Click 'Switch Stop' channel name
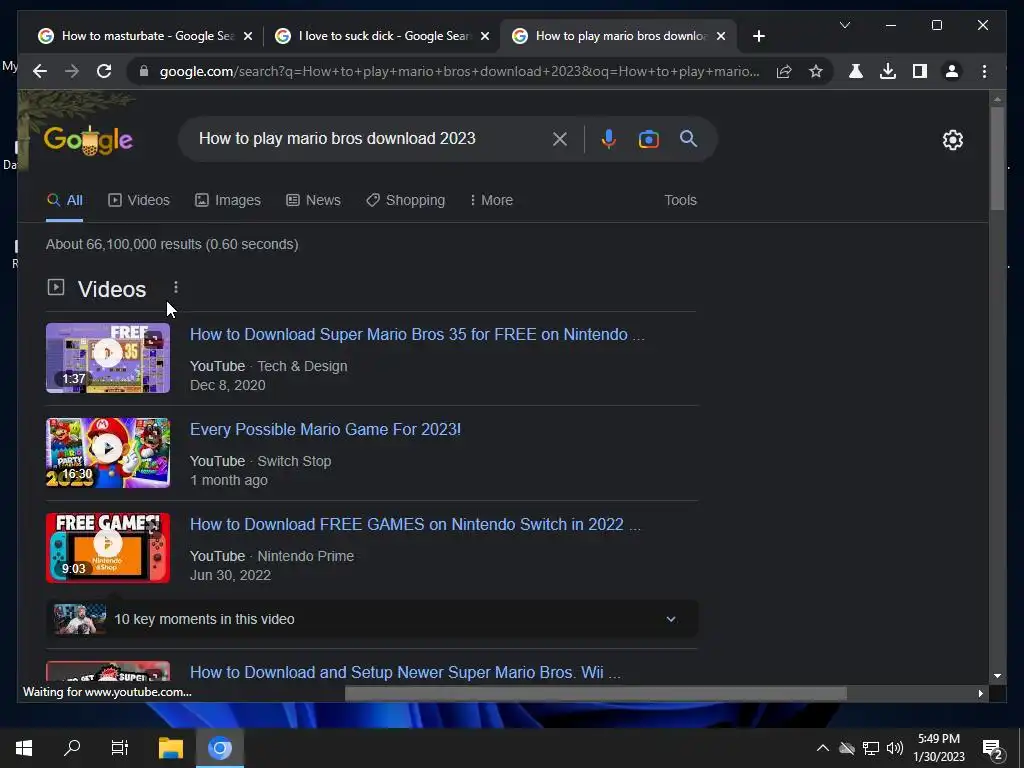This screenshot has height=768, width=1024. pyautogui.click(x=295, y=461)
